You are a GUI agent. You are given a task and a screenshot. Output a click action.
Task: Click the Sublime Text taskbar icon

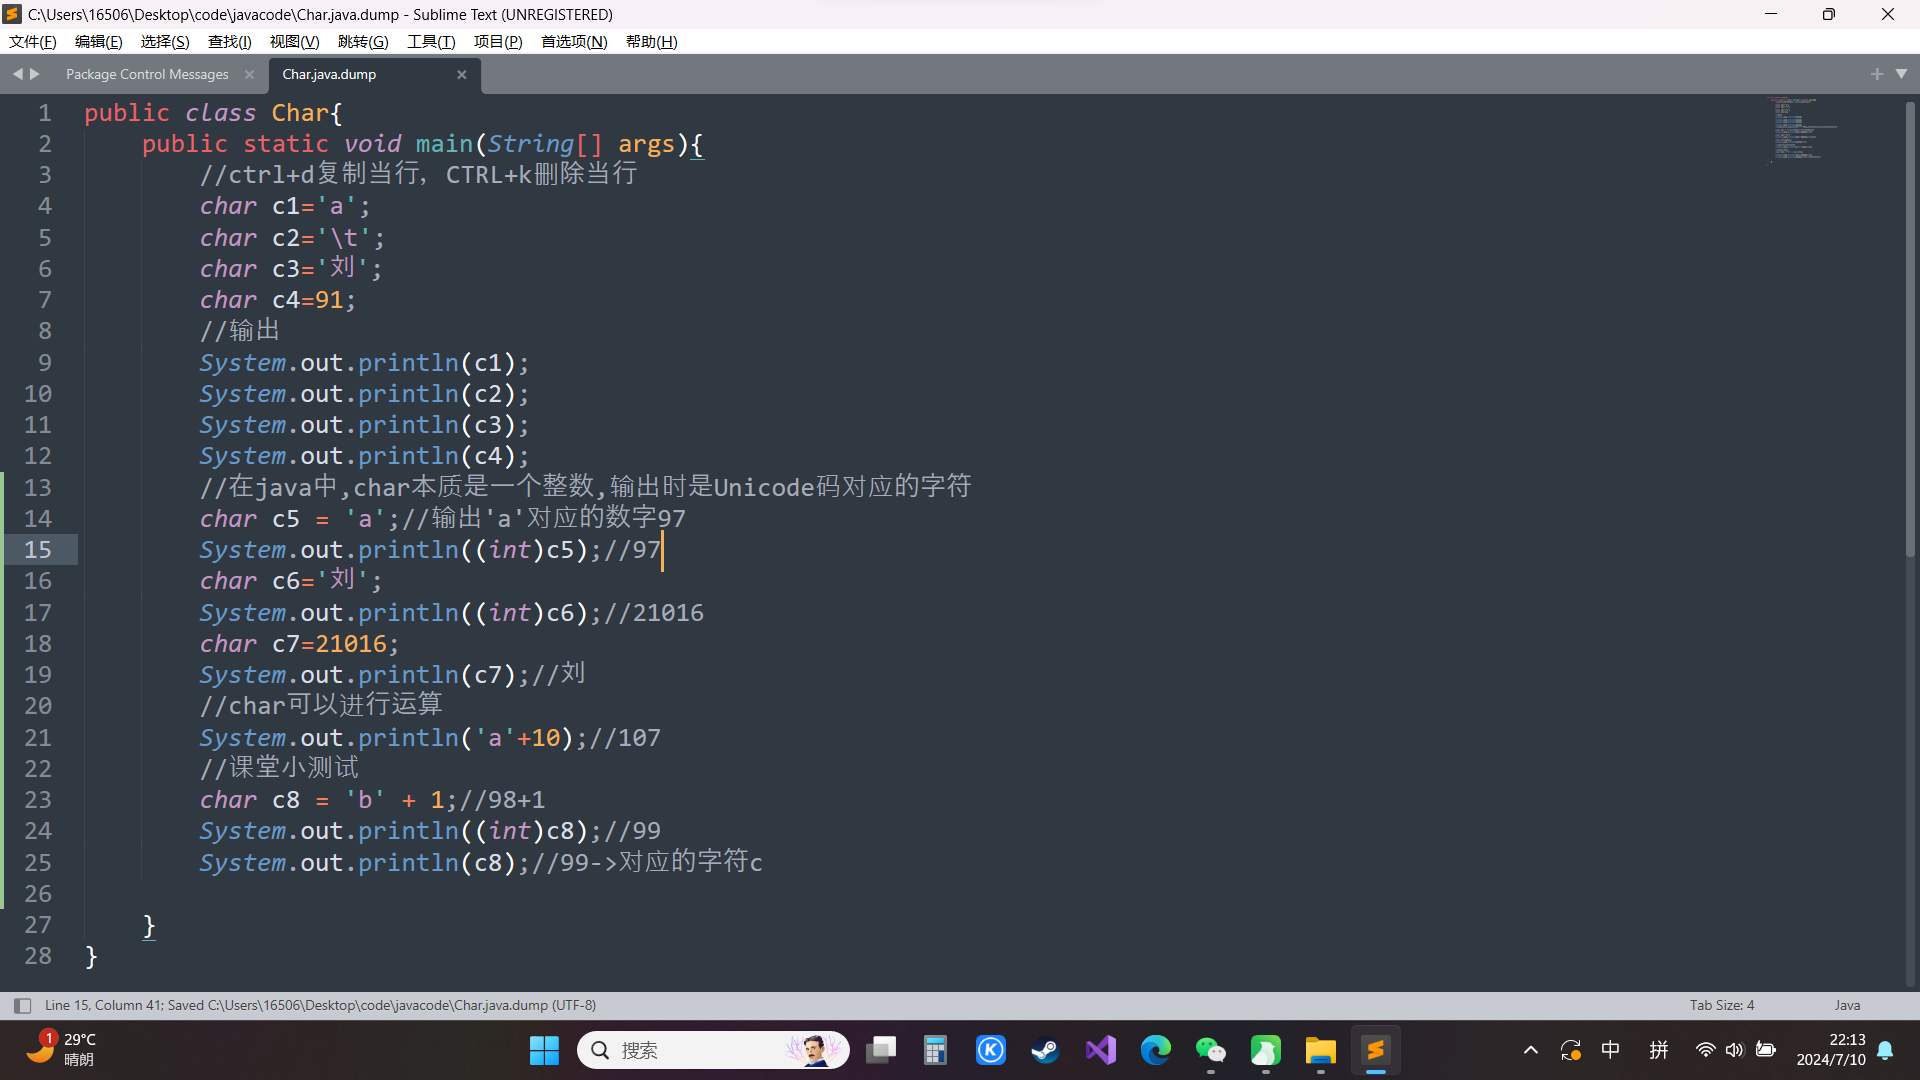[x=1375, y=1050]
